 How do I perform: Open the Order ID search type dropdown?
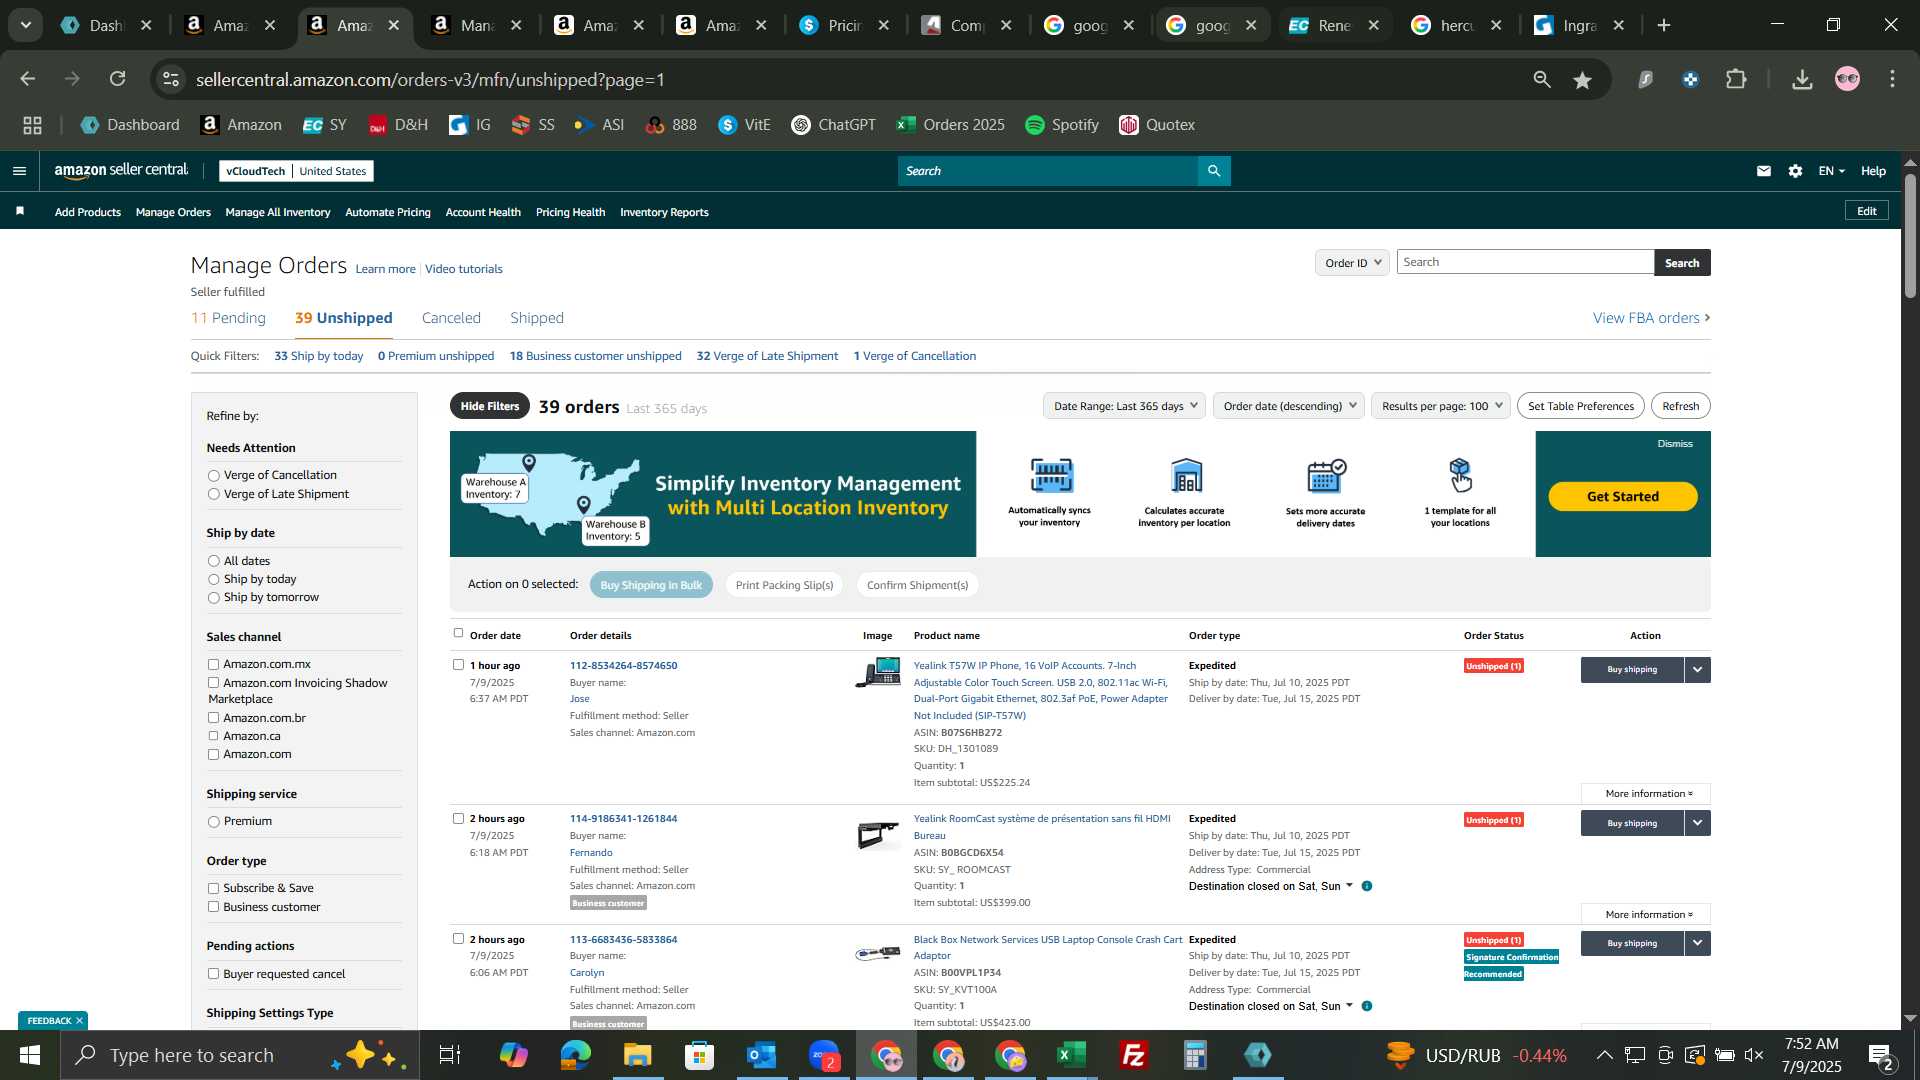(x=1352, y=262)
